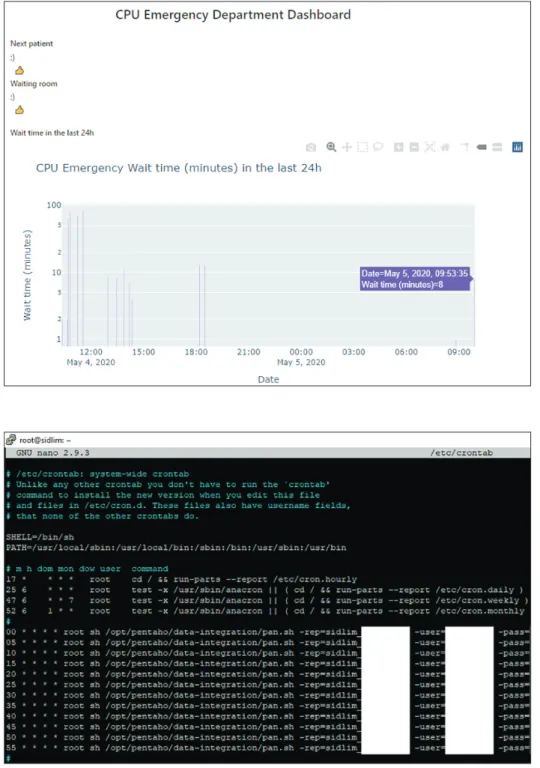Click the pan.sh crontab row for minute 30
Image resolution: width=540 pixels, height=768 pixels.
(268, 695)
